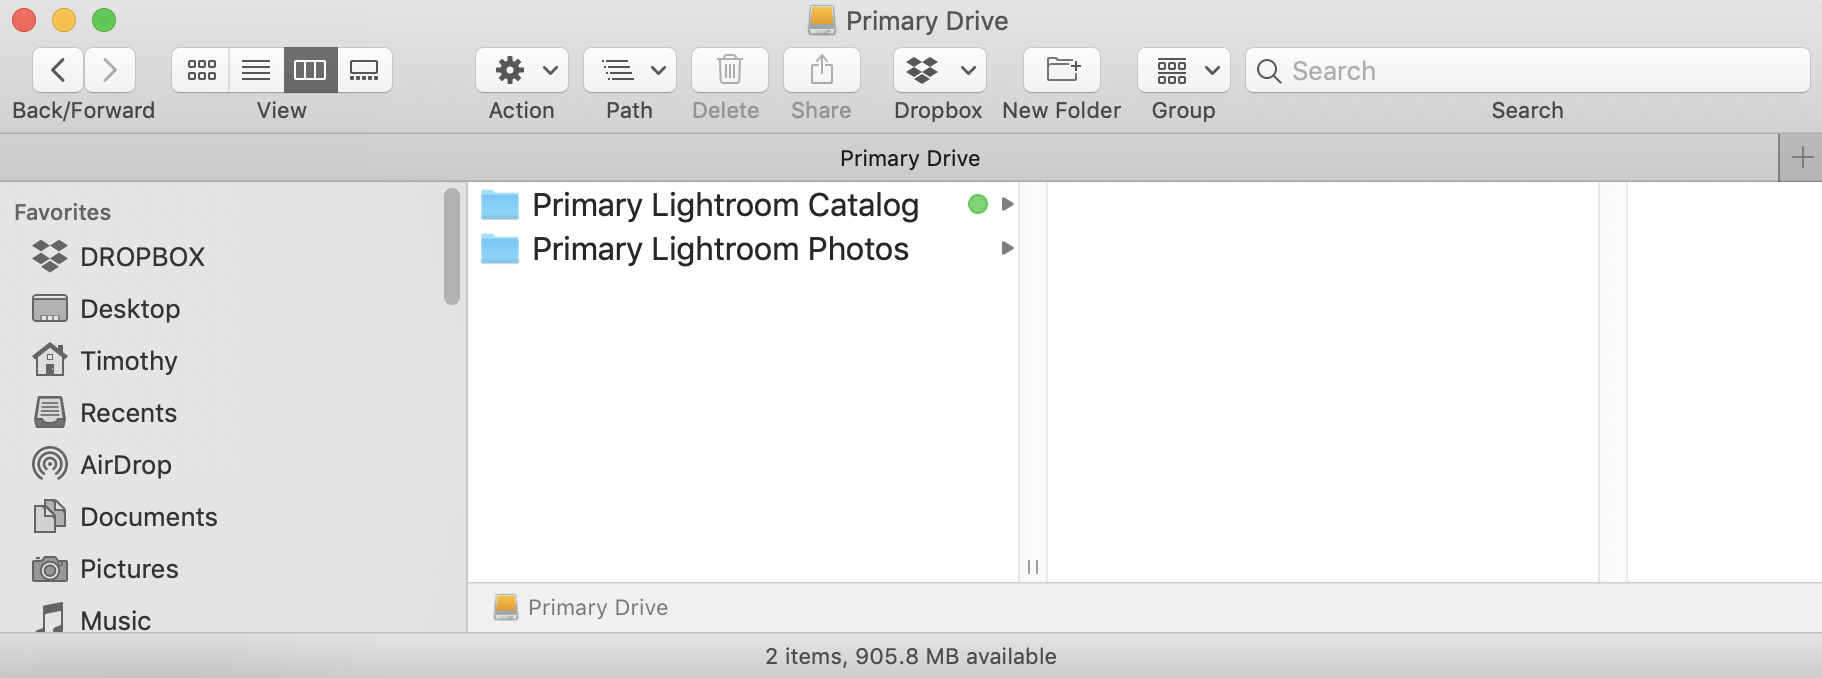1822x678 pixels.
Task: Click the sidebar scrollbar
Action: 452,246
